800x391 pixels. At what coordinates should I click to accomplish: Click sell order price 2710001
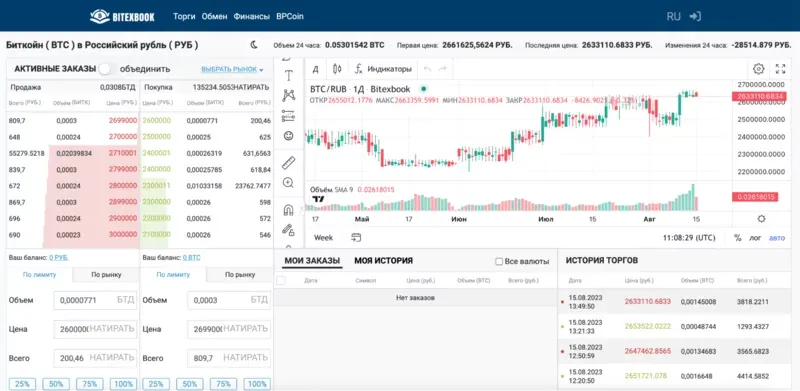click(122, 153)
